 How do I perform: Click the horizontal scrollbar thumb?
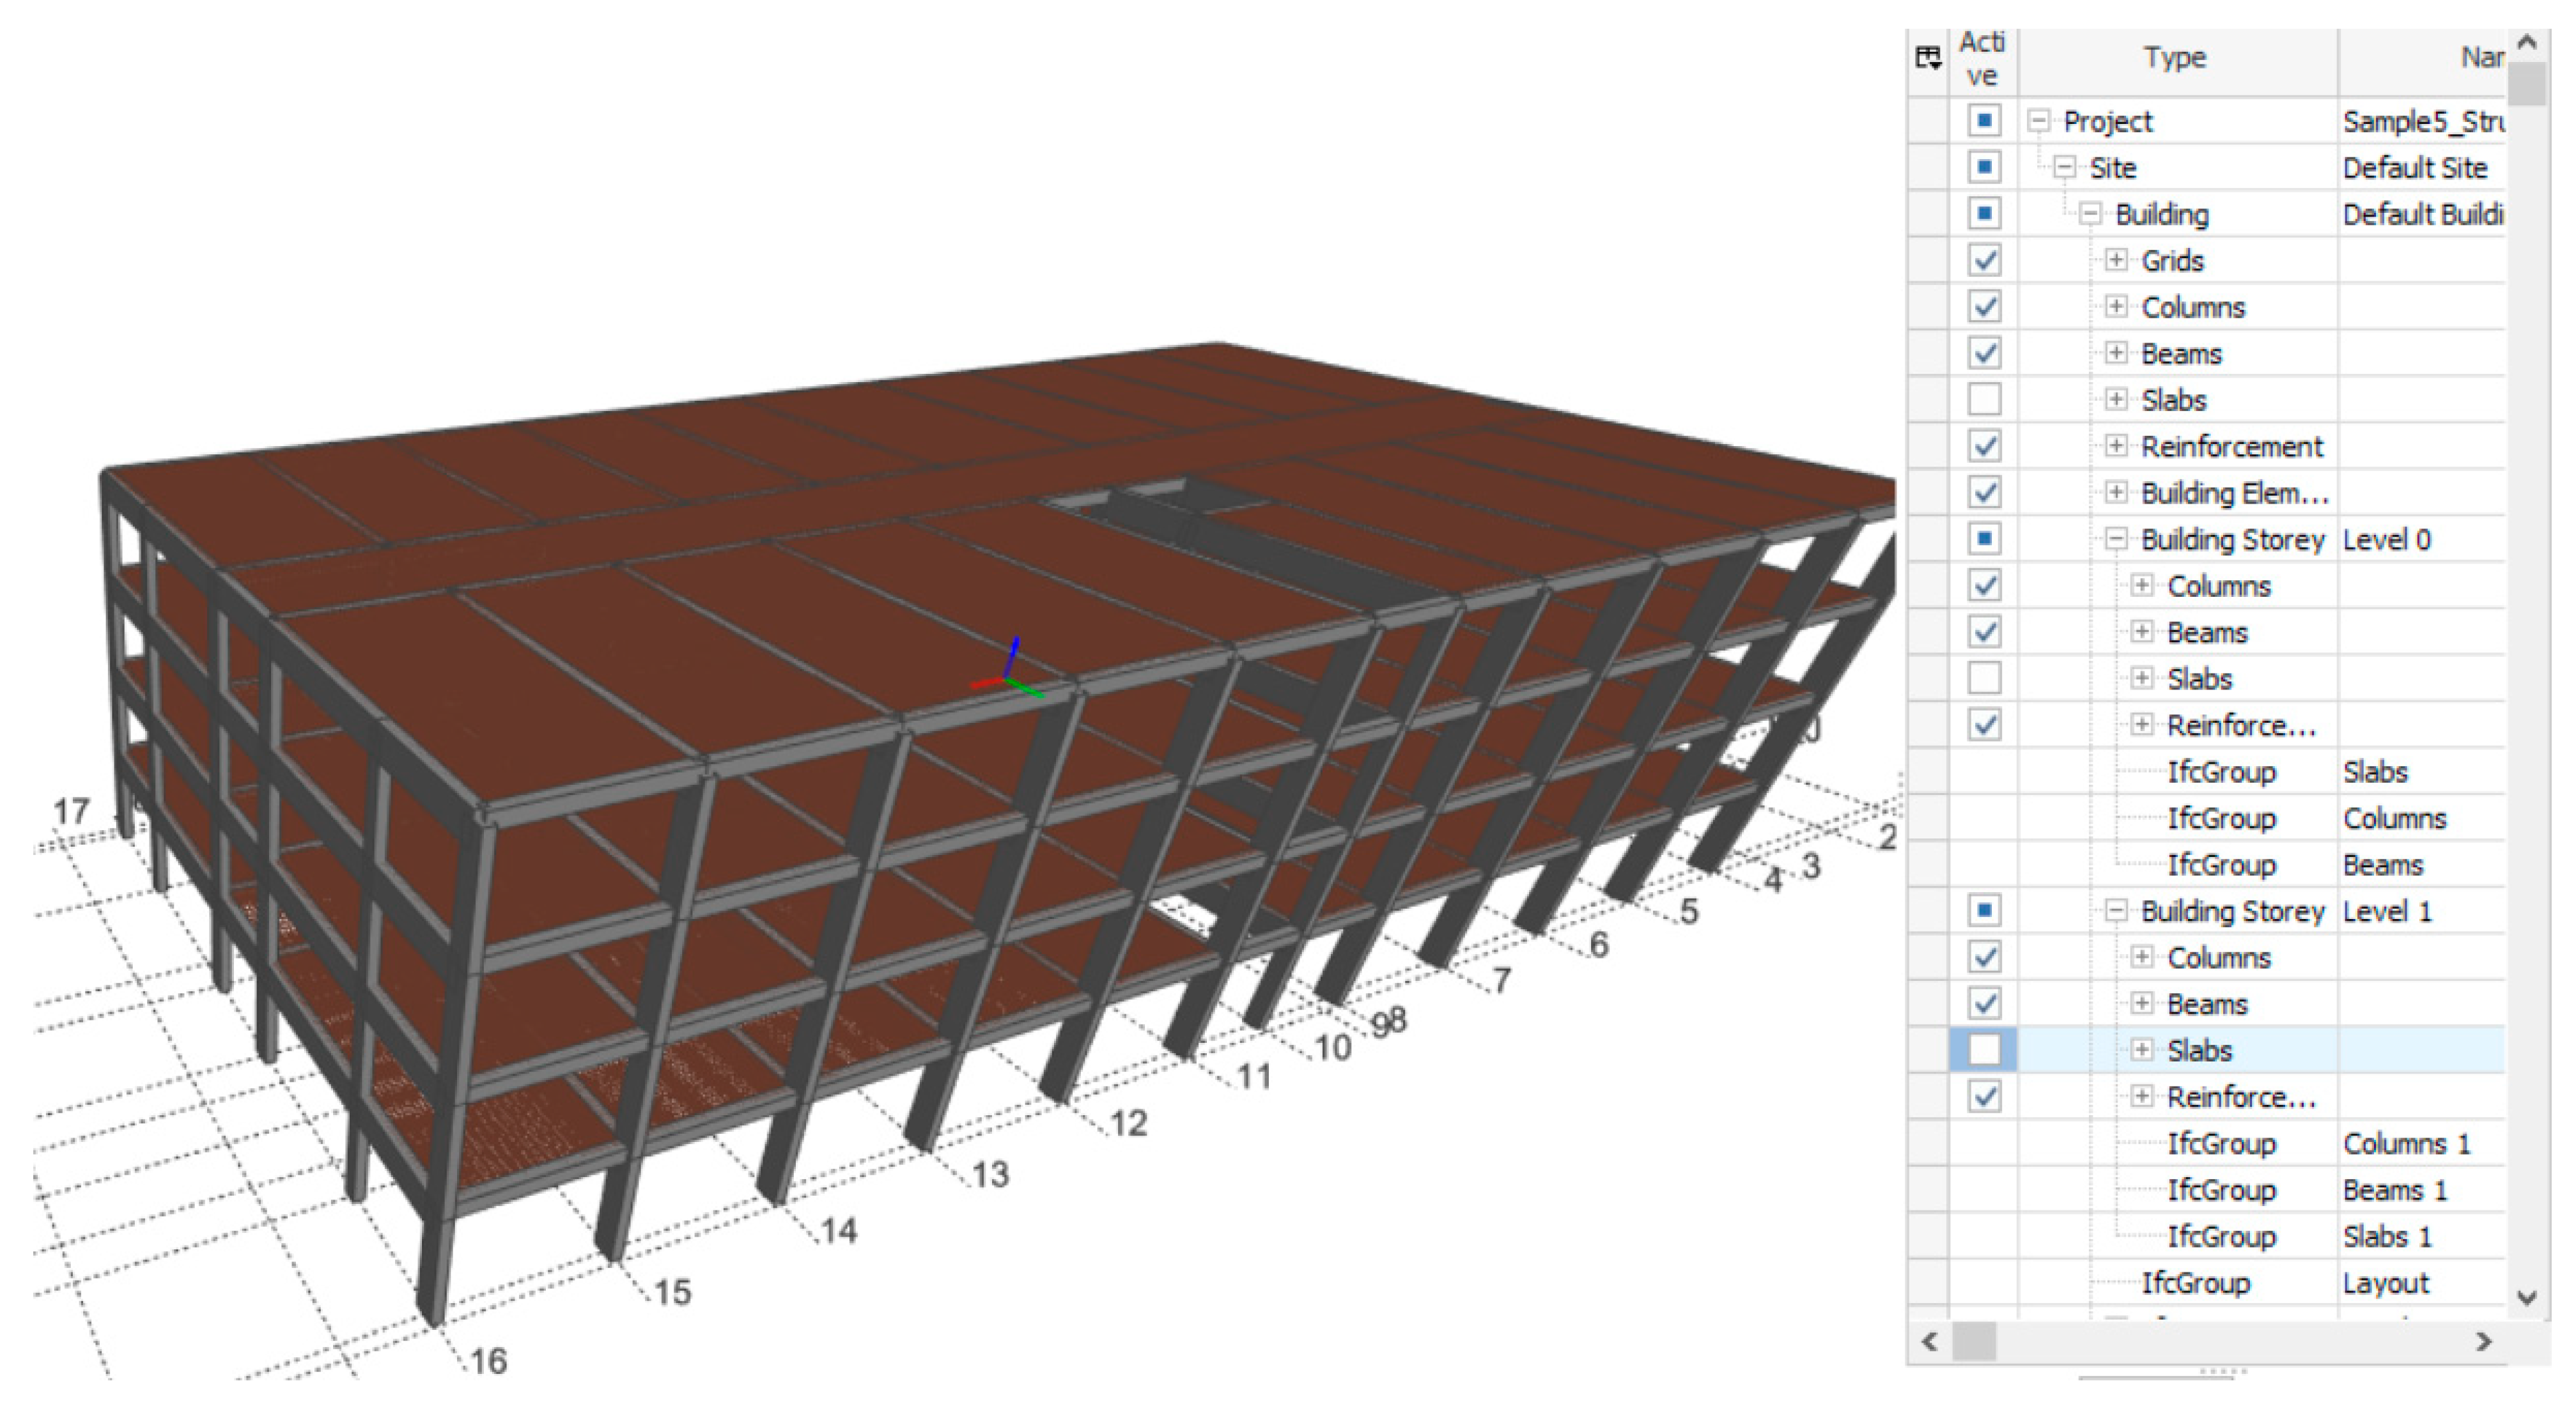1974,1341
